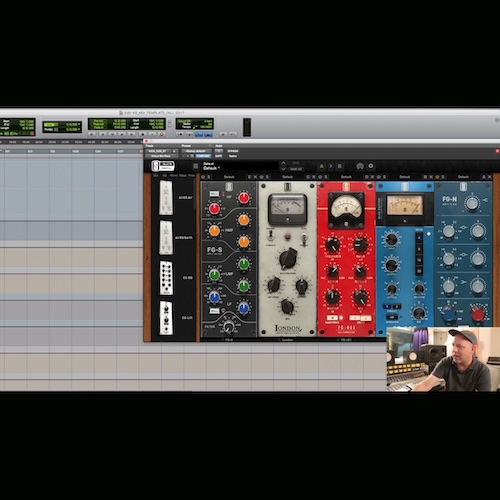Toggle the plugin Bypass button

click(233, 151)
